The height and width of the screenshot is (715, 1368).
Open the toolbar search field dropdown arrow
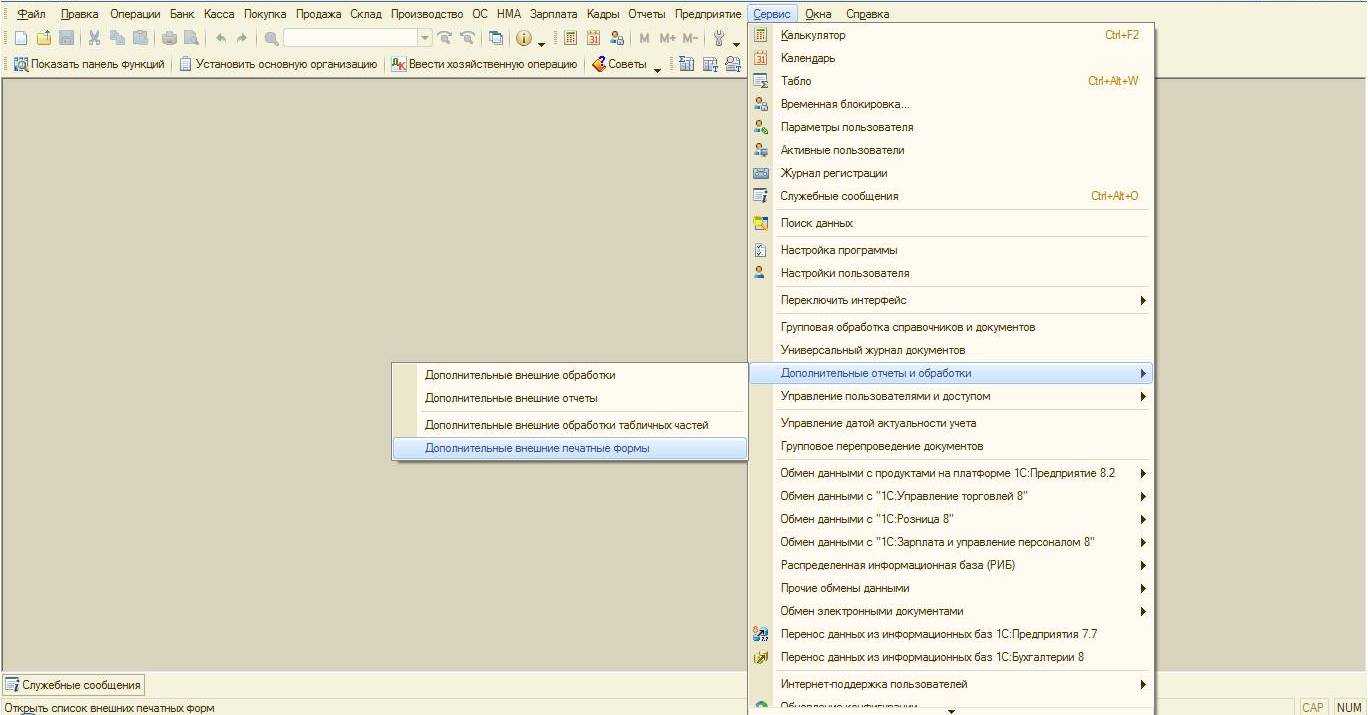[x=425, y=38]
